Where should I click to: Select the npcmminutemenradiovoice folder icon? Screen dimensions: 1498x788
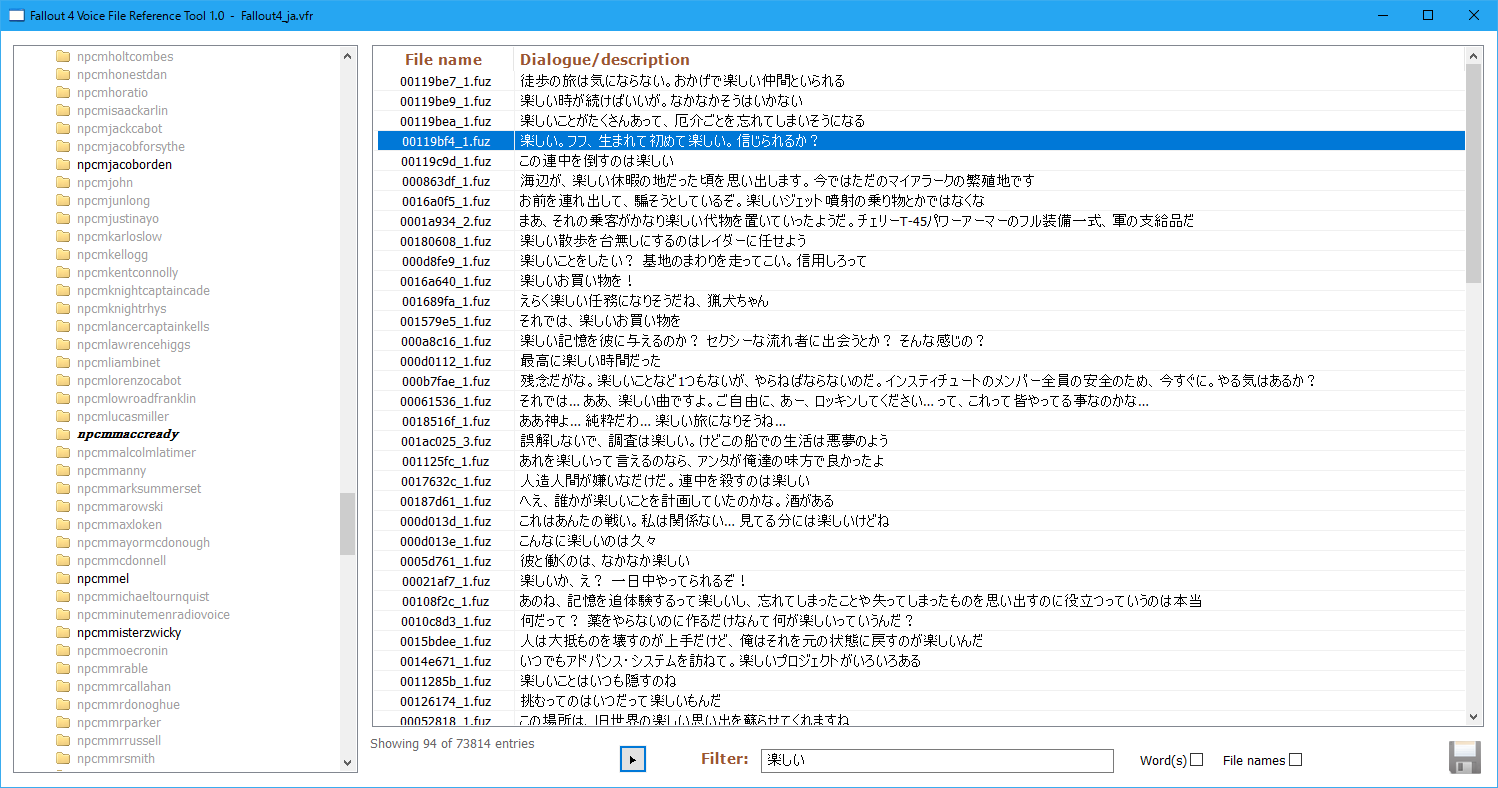pyautogui.click(x=63, y=615)
